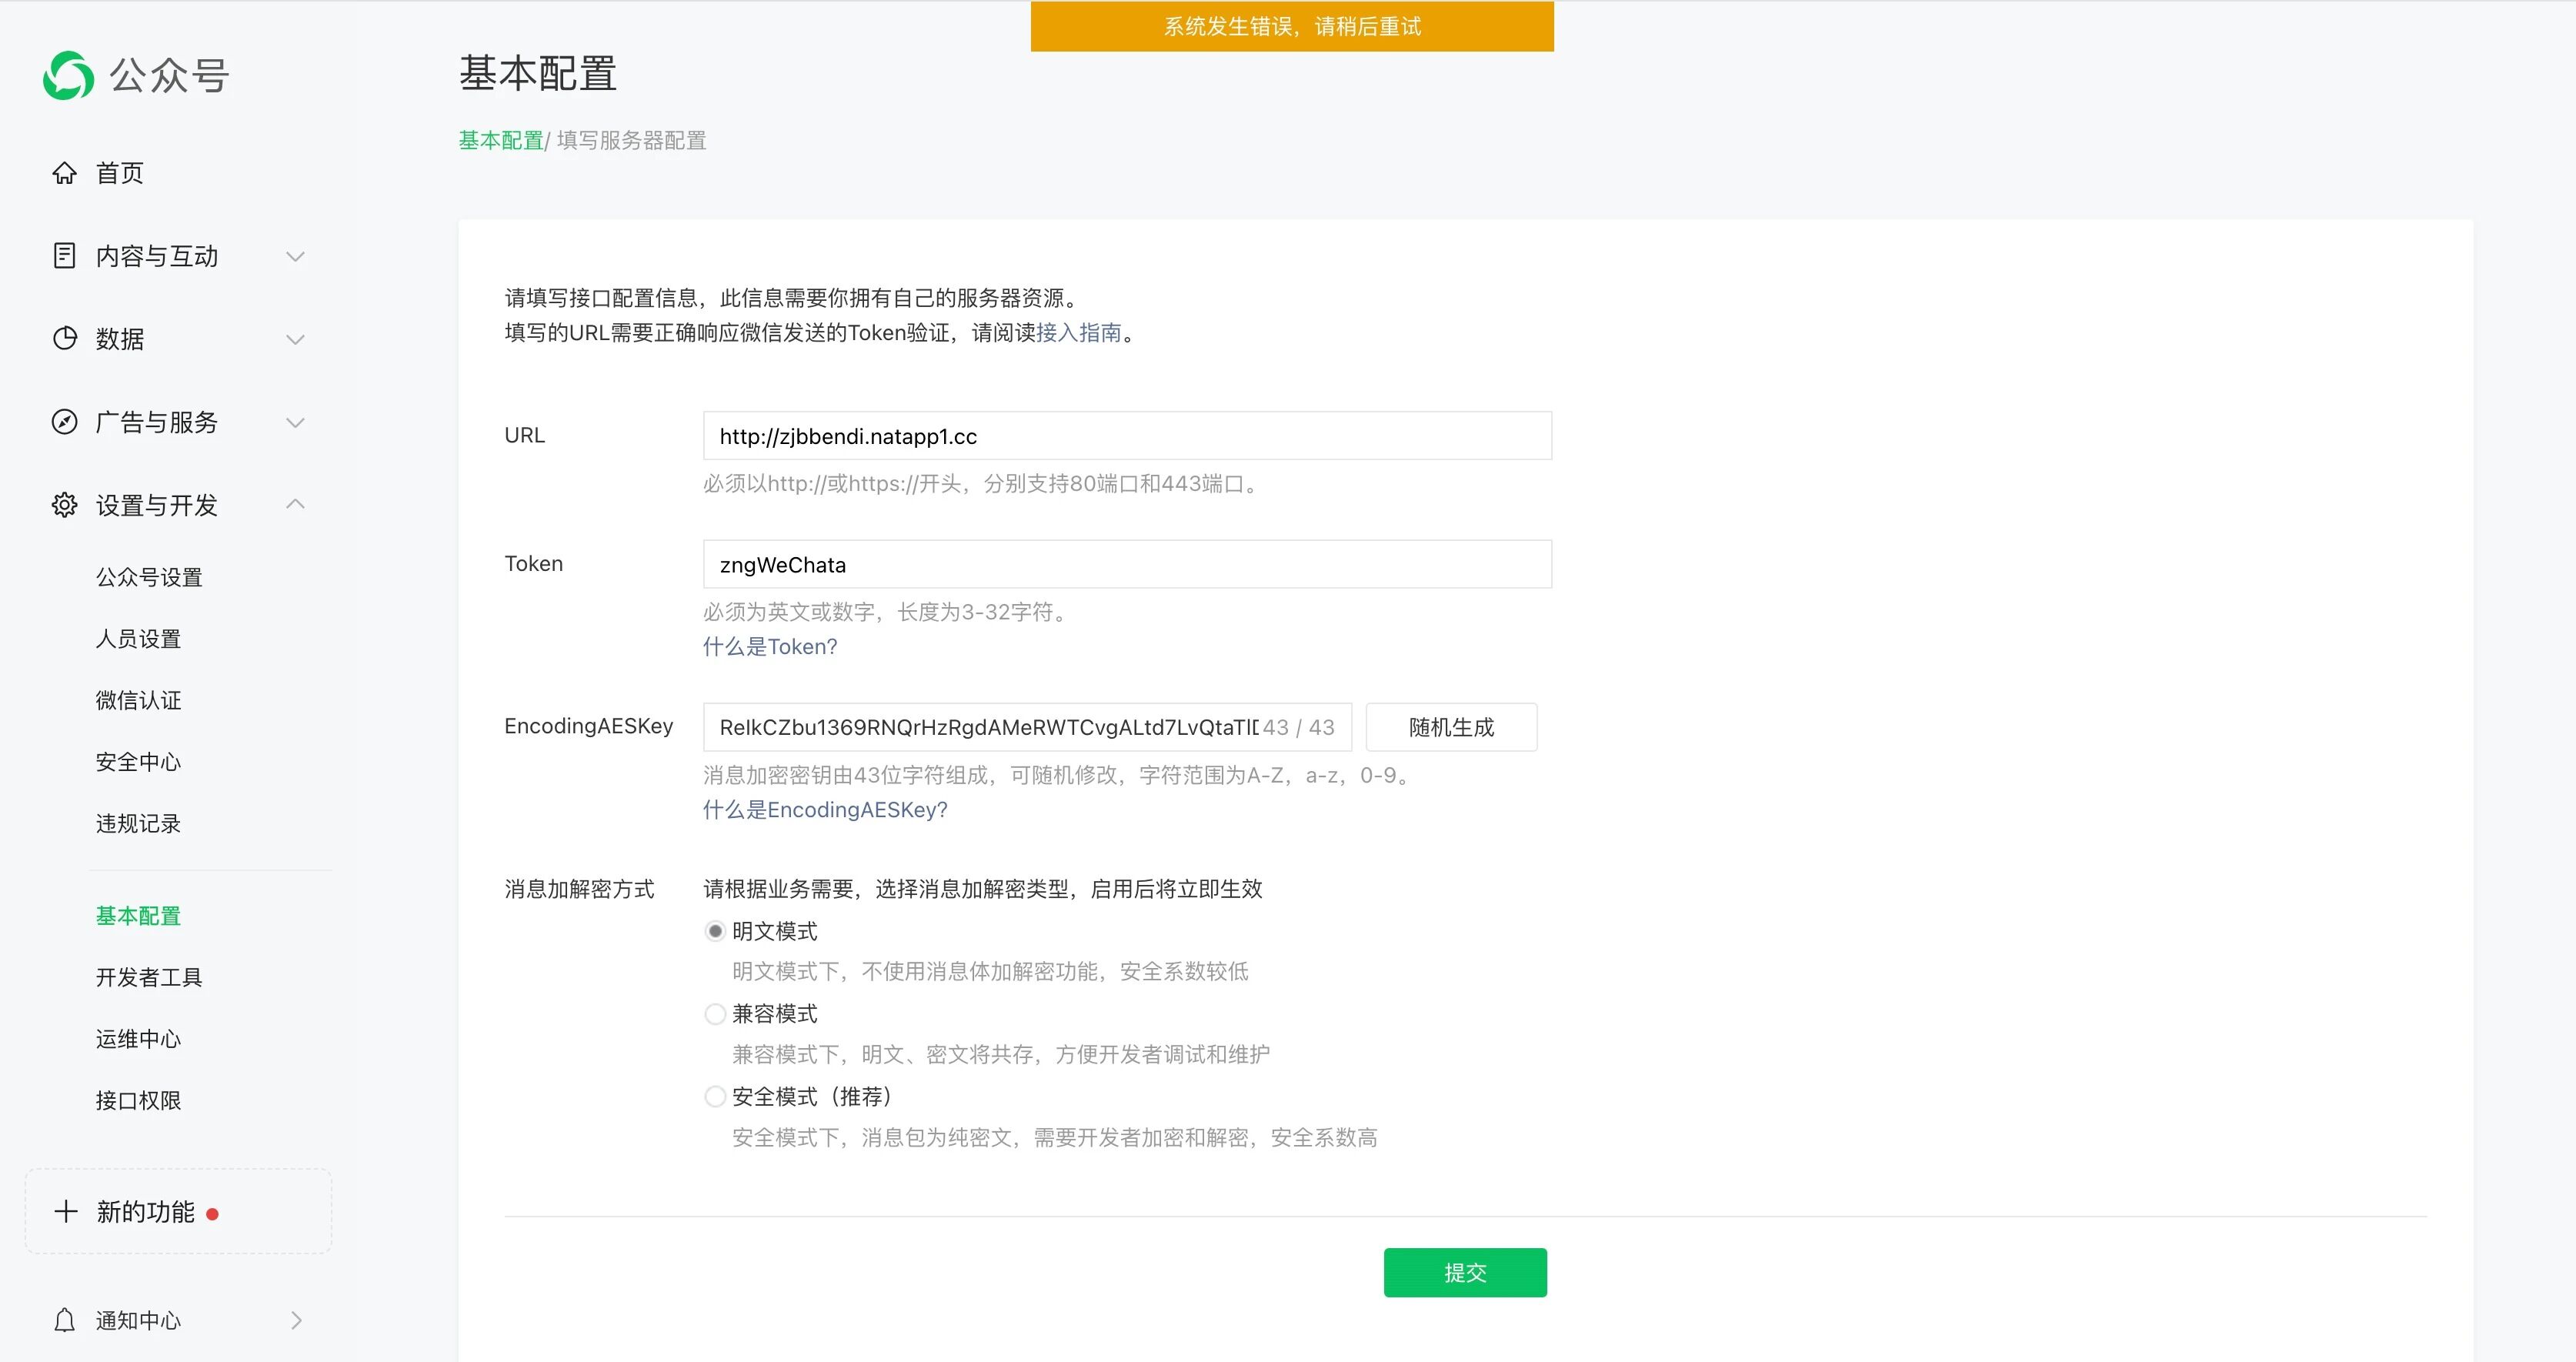Image resolution: width=2576 pixels, height=1362 pixels.
Task: Enable the 安全模式（推荐）radio option
Action: (x=715, y=1097)
